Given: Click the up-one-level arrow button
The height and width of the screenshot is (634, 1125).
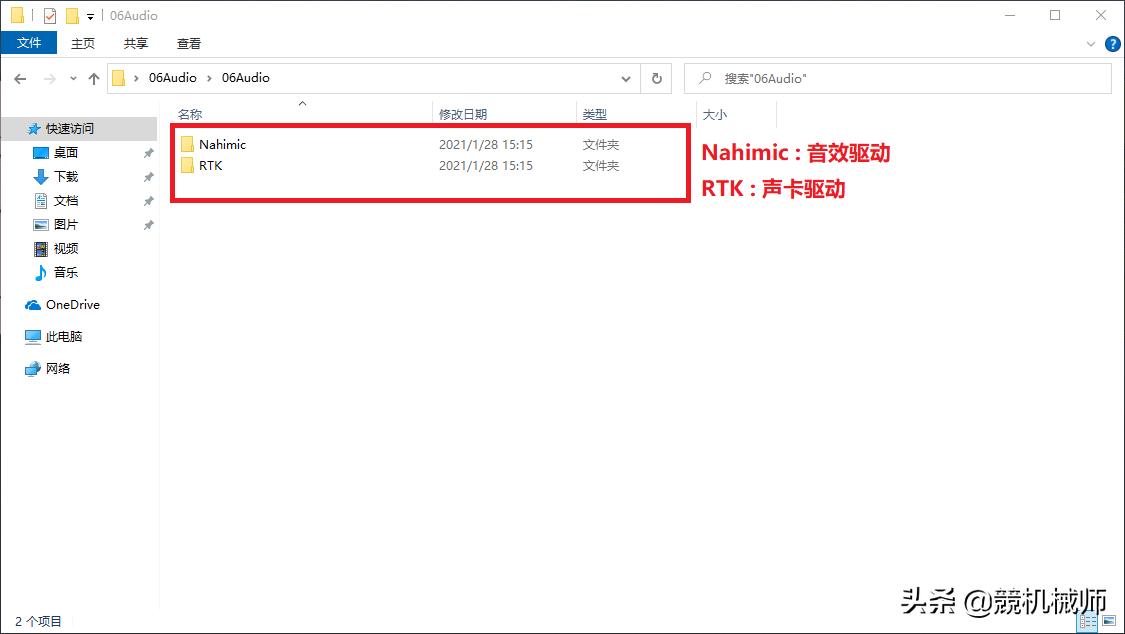Looking at the screenshot, I should click(94, 78).
